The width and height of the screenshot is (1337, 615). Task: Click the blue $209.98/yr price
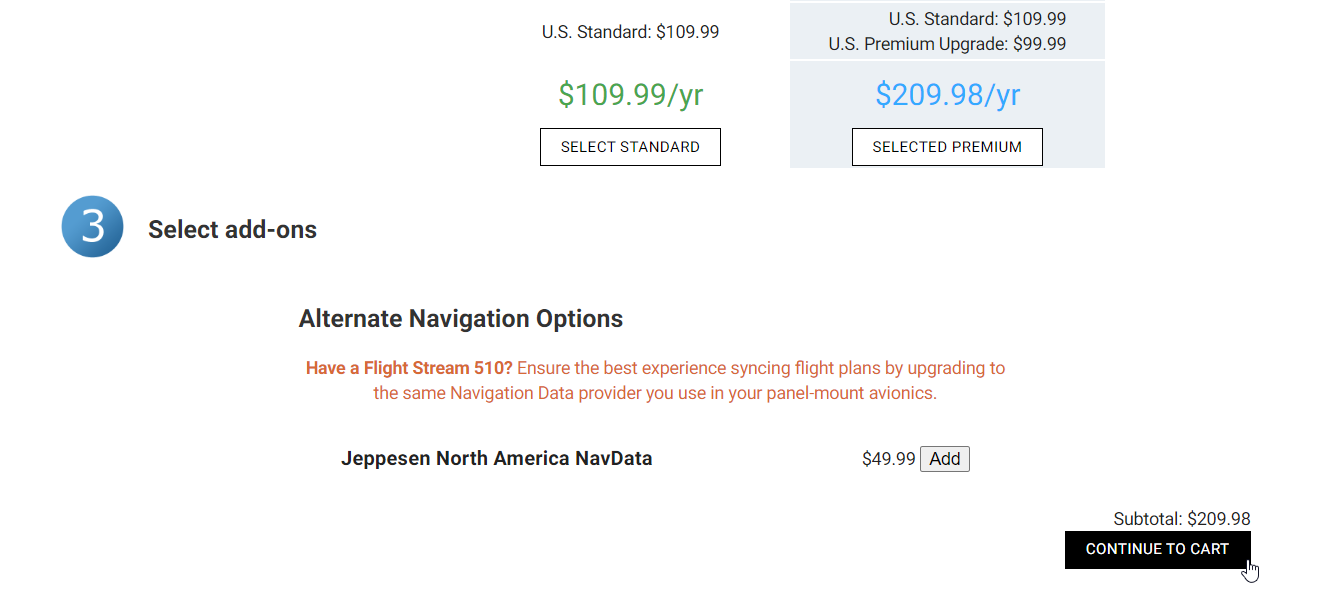[x=948, y=95]
